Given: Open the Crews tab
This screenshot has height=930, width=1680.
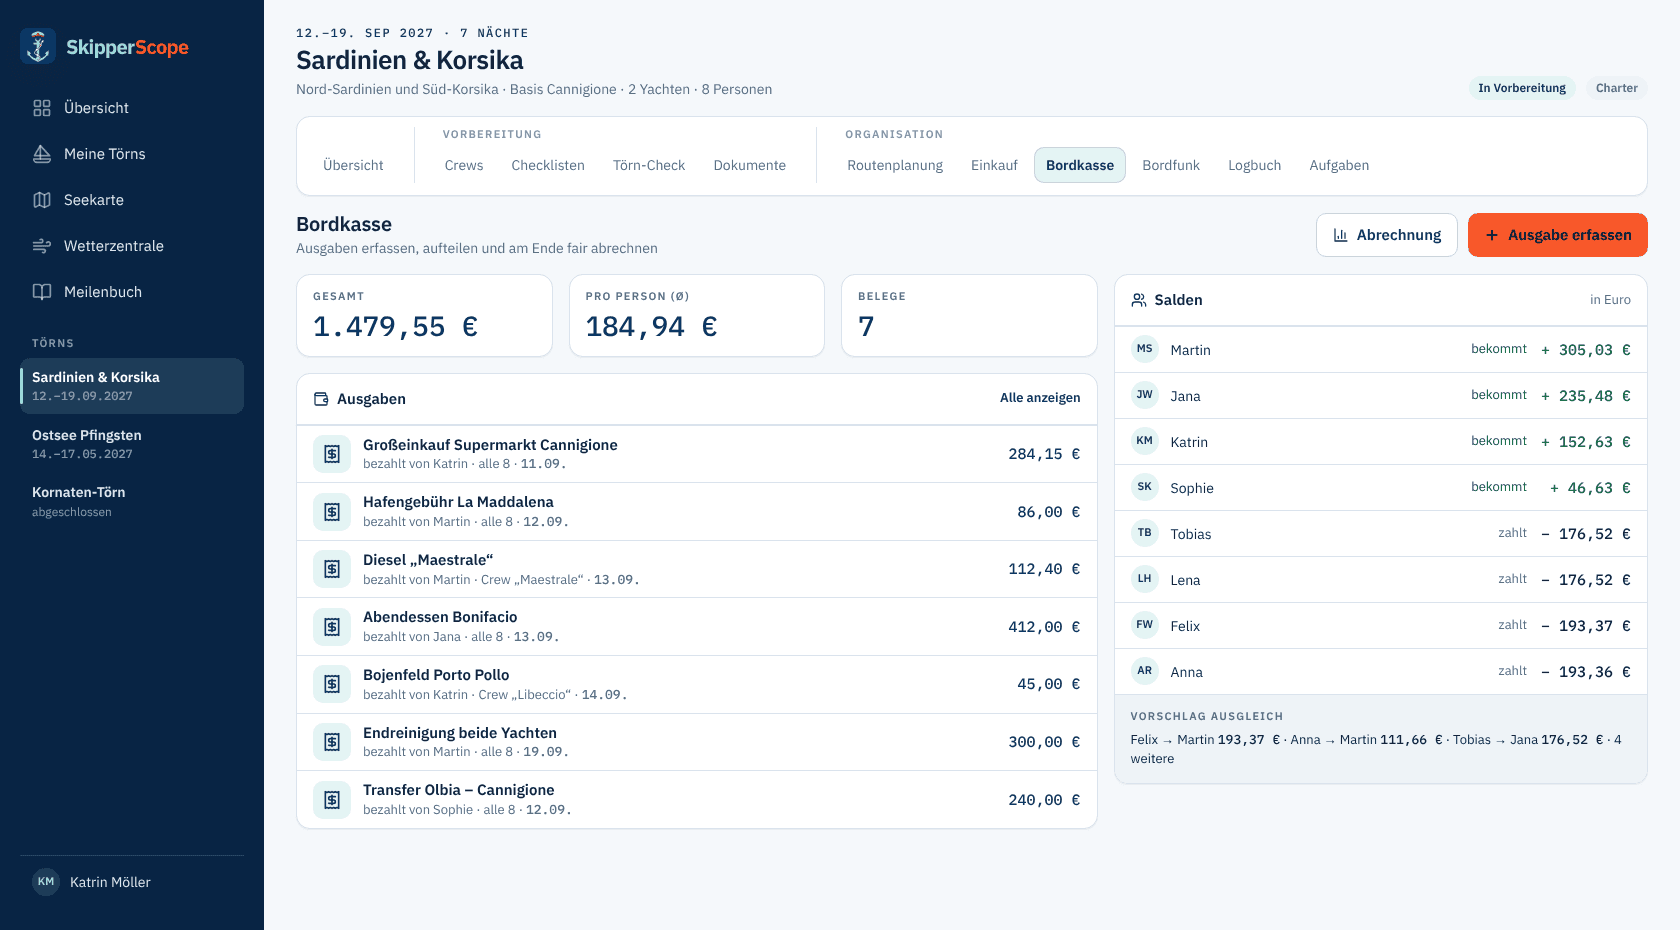Looking at the screenshot, I should [464, 165].
